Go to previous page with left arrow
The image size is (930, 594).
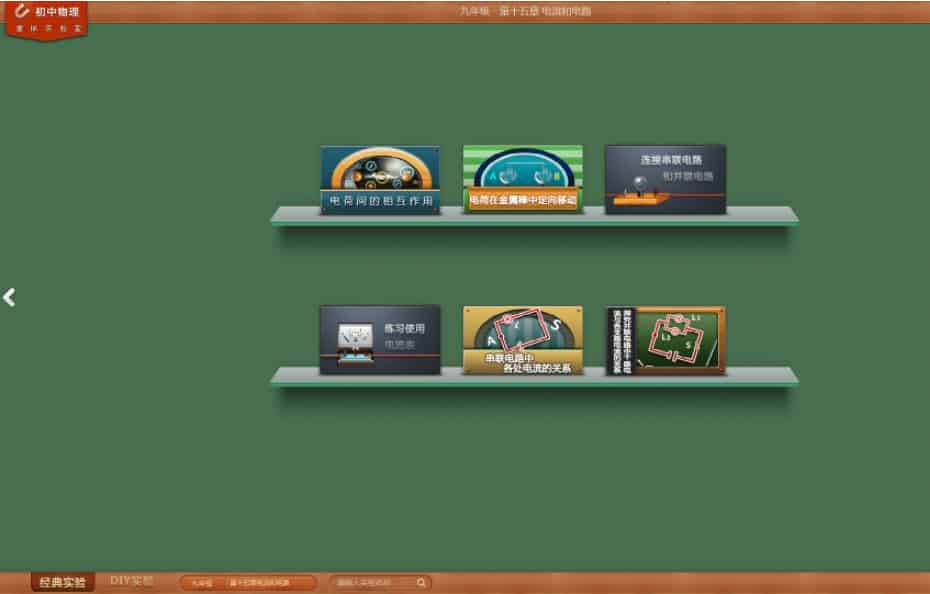click(9, 297)
